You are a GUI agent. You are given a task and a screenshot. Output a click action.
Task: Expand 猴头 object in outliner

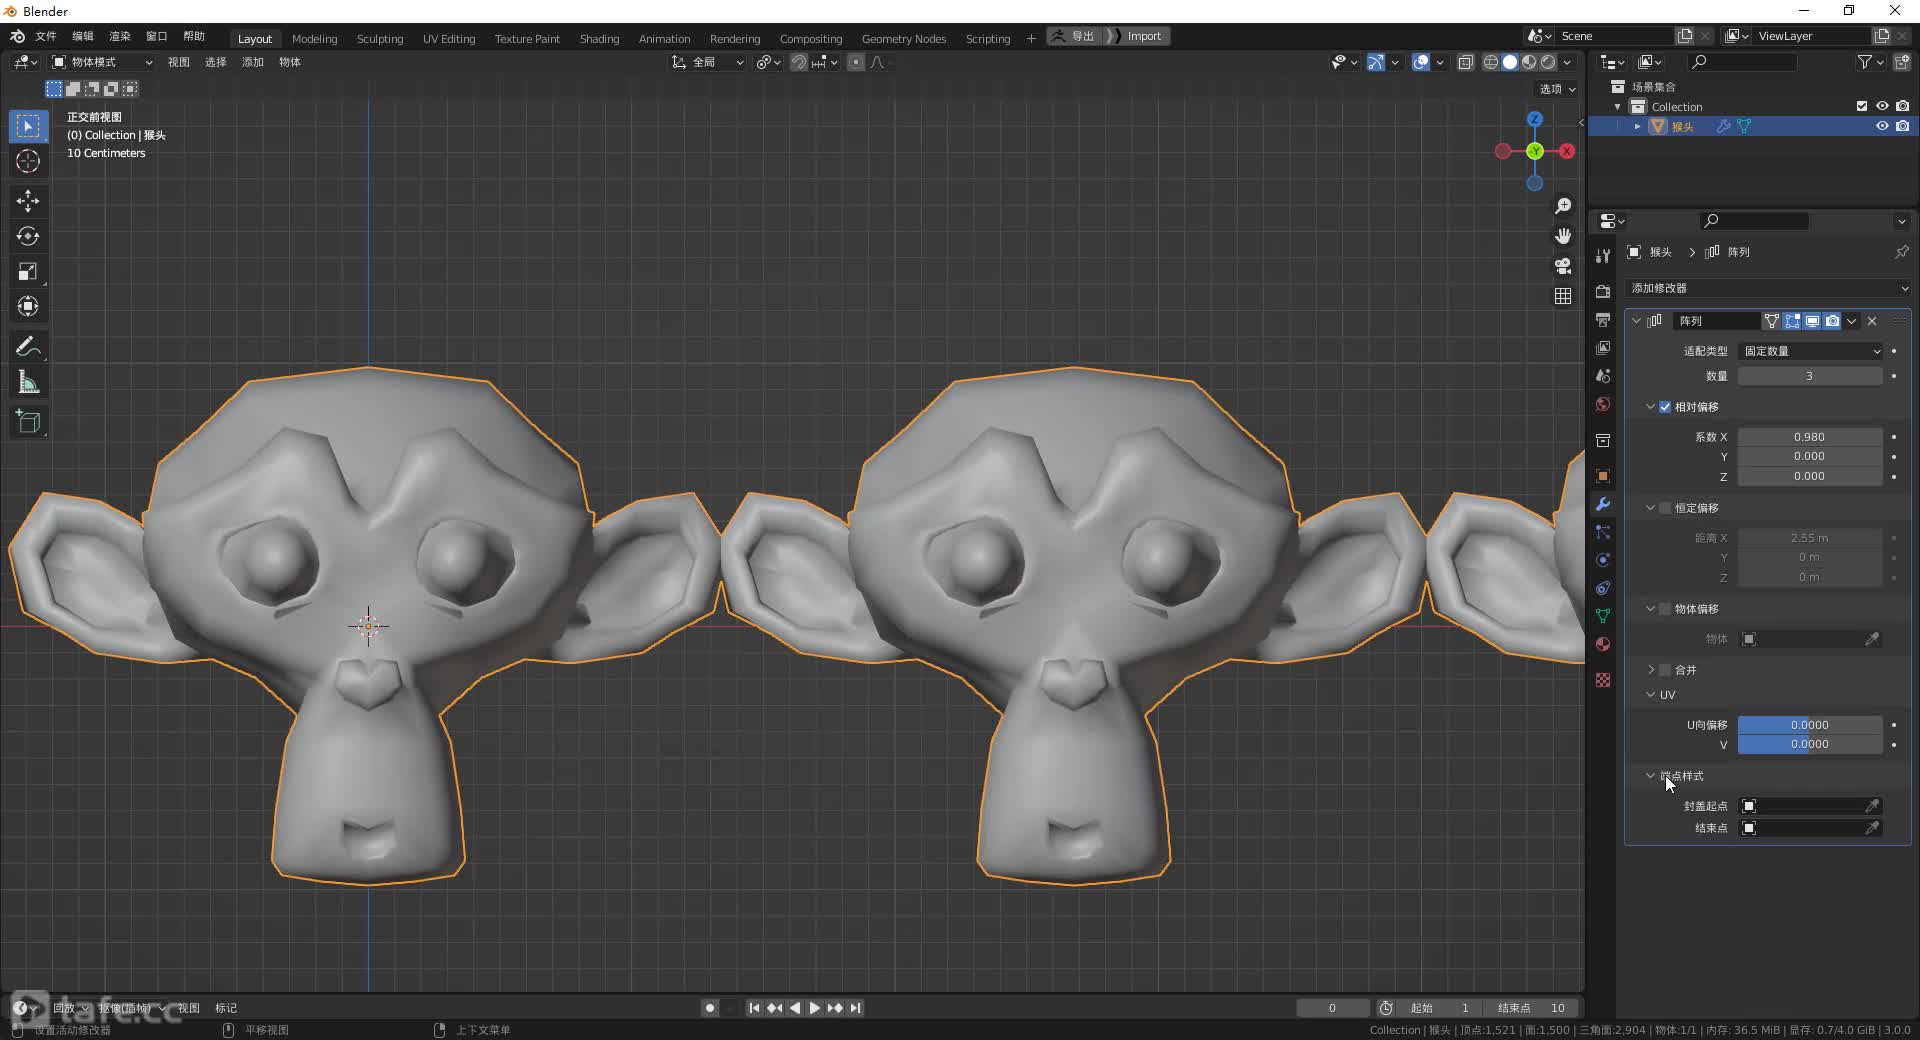(x=1638, y=126)
